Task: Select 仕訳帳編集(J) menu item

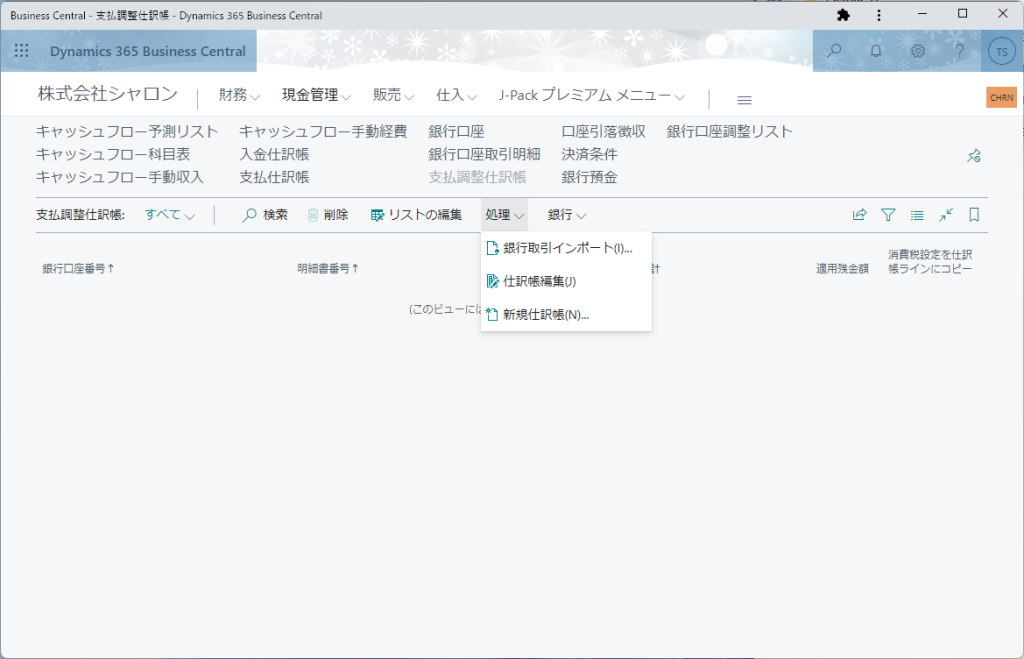Action: [566, 281]
